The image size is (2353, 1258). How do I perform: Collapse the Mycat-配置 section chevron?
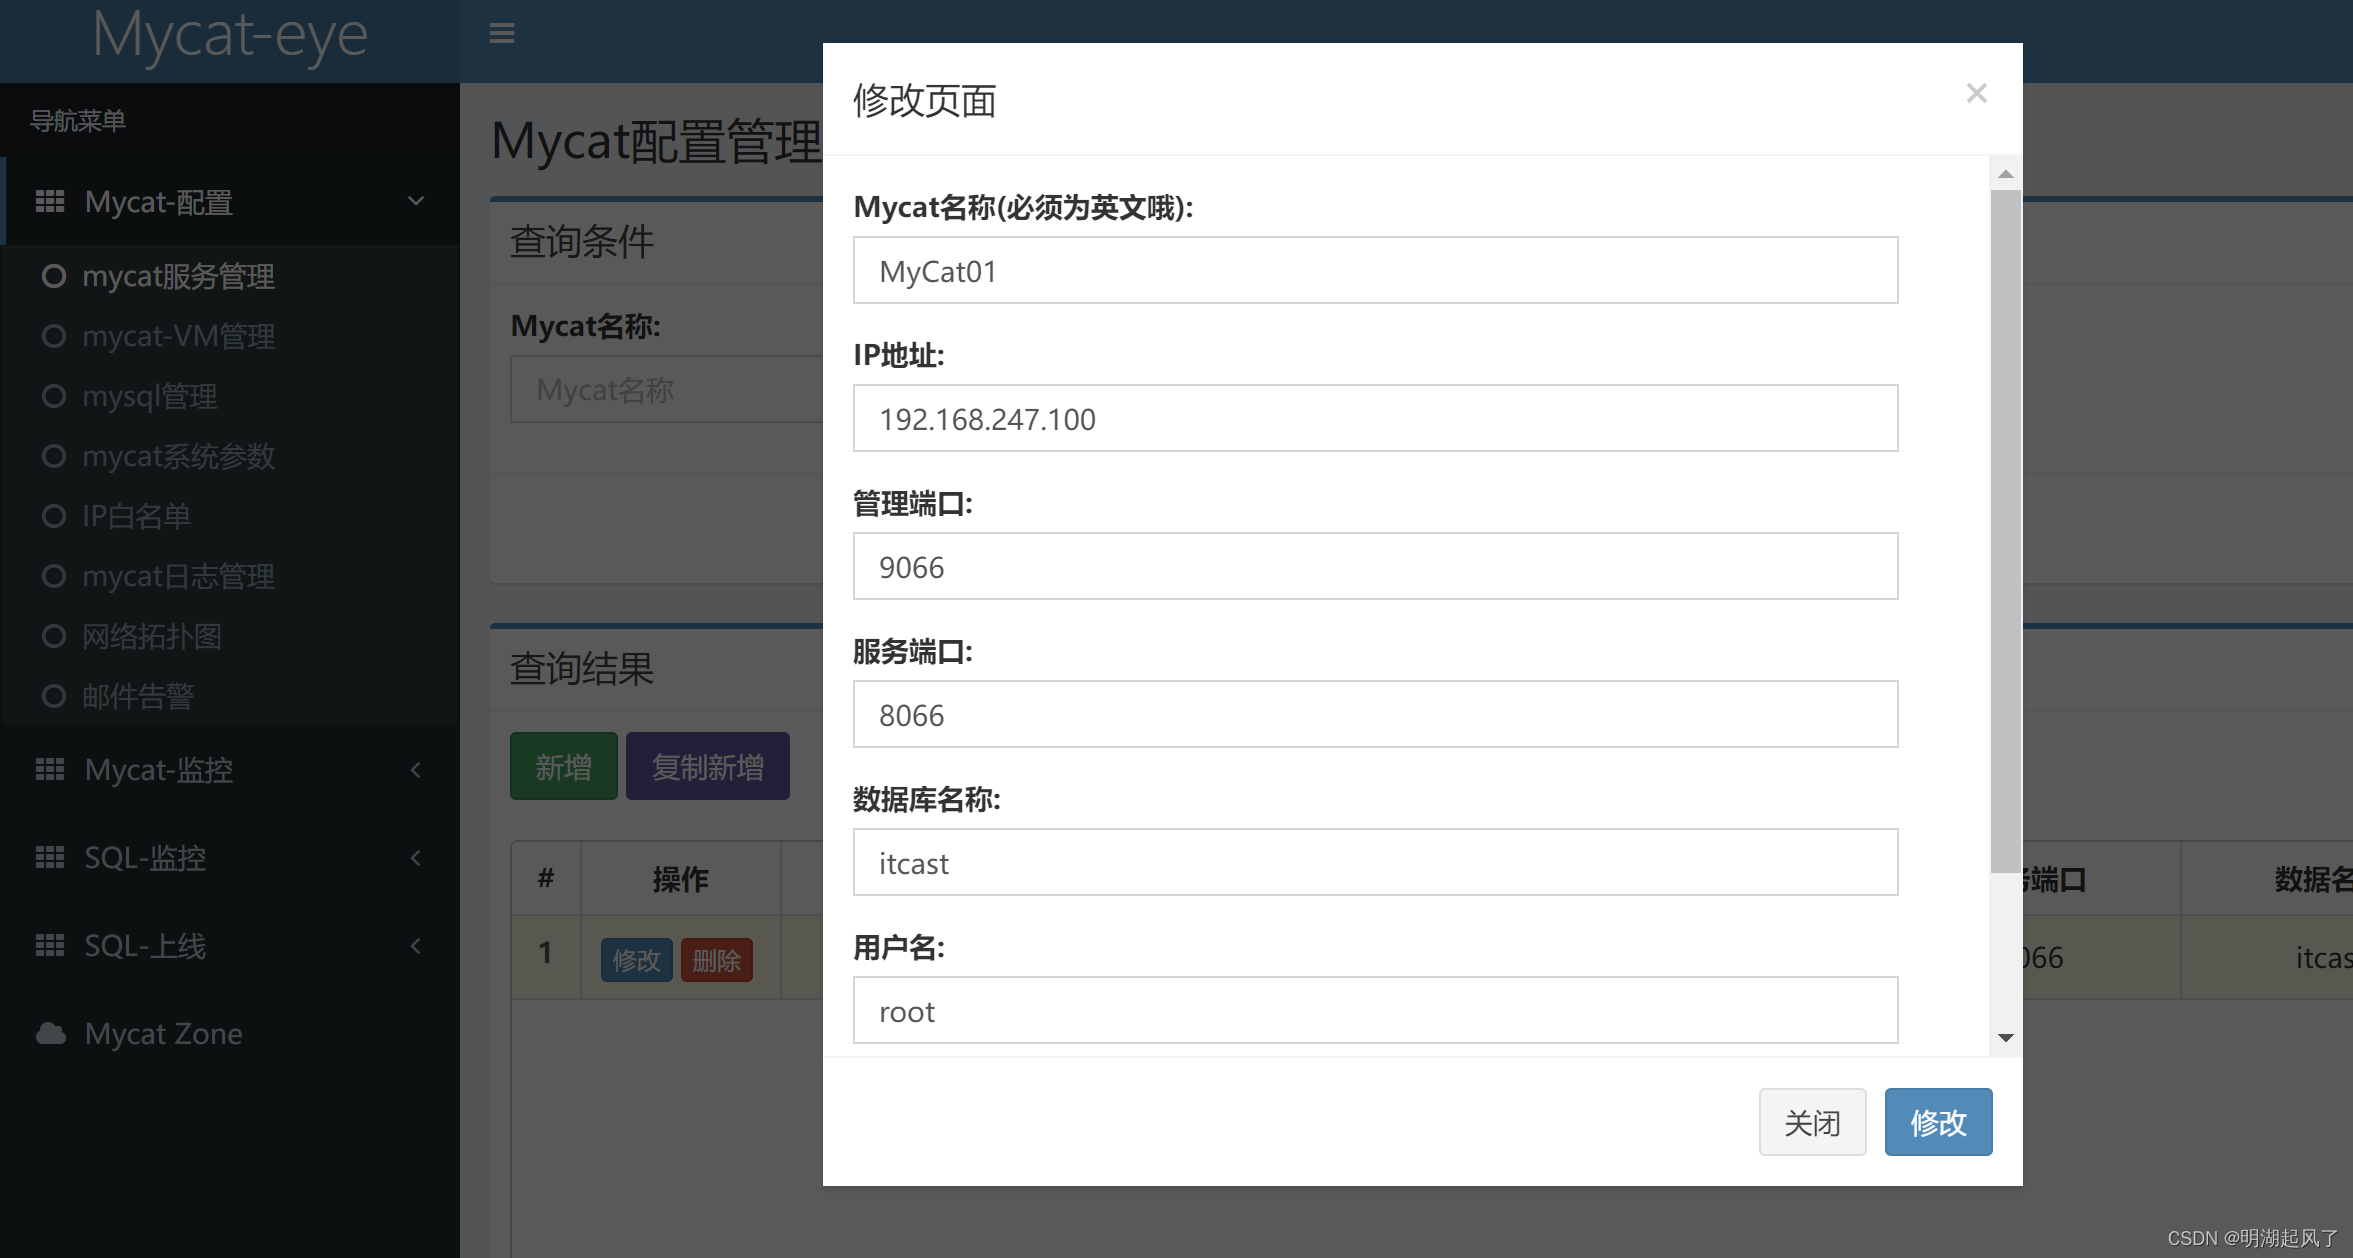pos(416,201)
